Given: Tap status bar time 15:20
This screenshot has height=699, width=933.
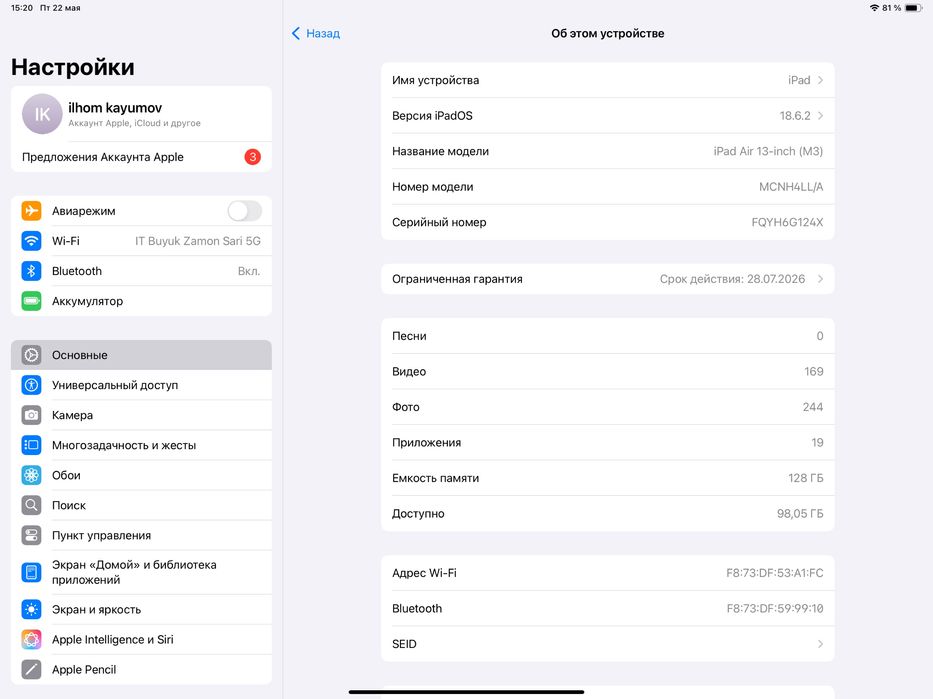Looking at the screenshot, I should tap(22, 8).
